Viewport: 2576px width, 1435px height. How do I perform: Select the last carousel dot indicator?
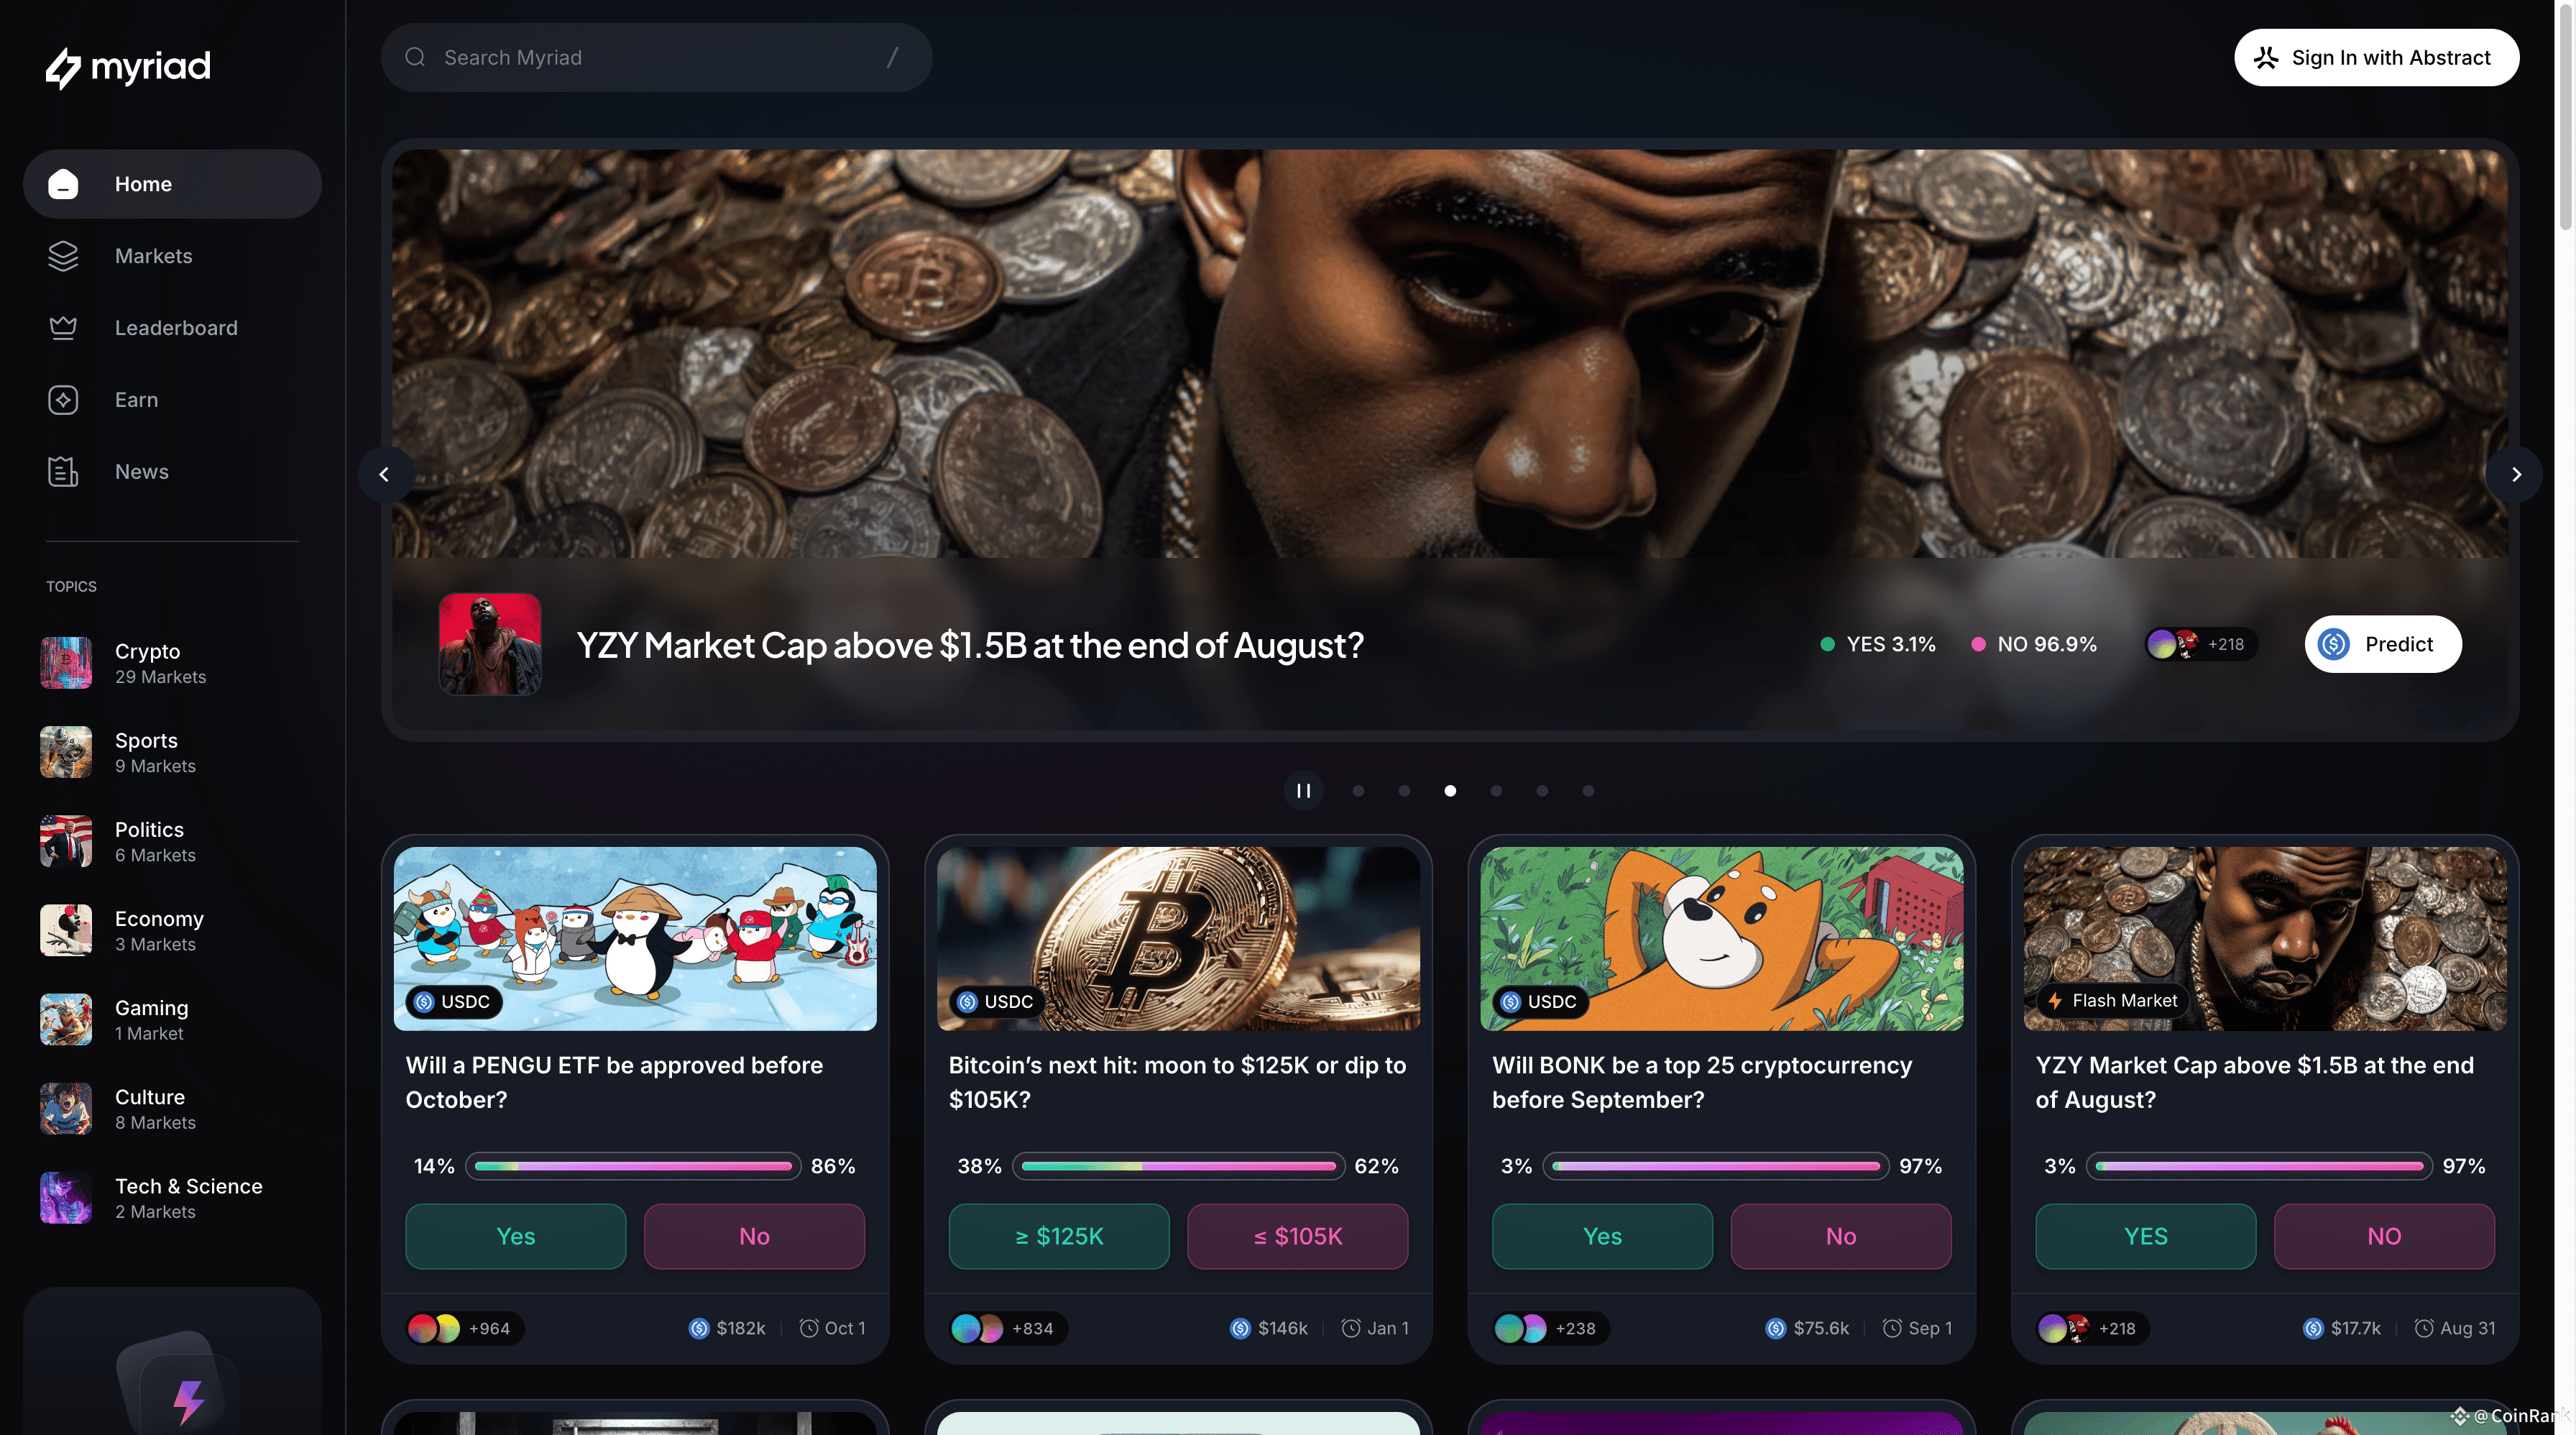click(x=1588, y=791)
